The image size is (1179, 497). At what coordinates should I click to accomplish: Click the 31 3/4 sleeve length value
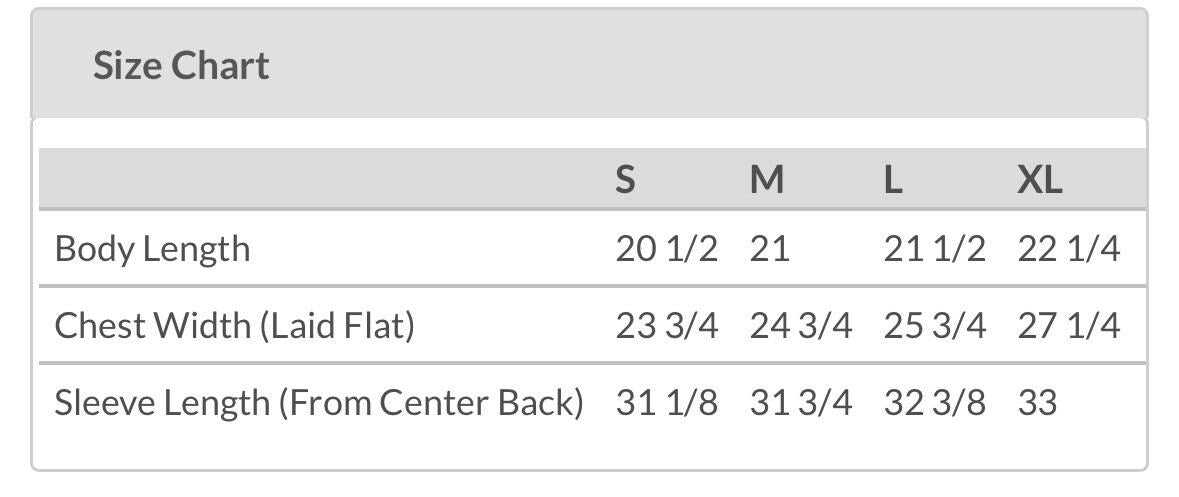pyautogui.click(x=800, y=402)
